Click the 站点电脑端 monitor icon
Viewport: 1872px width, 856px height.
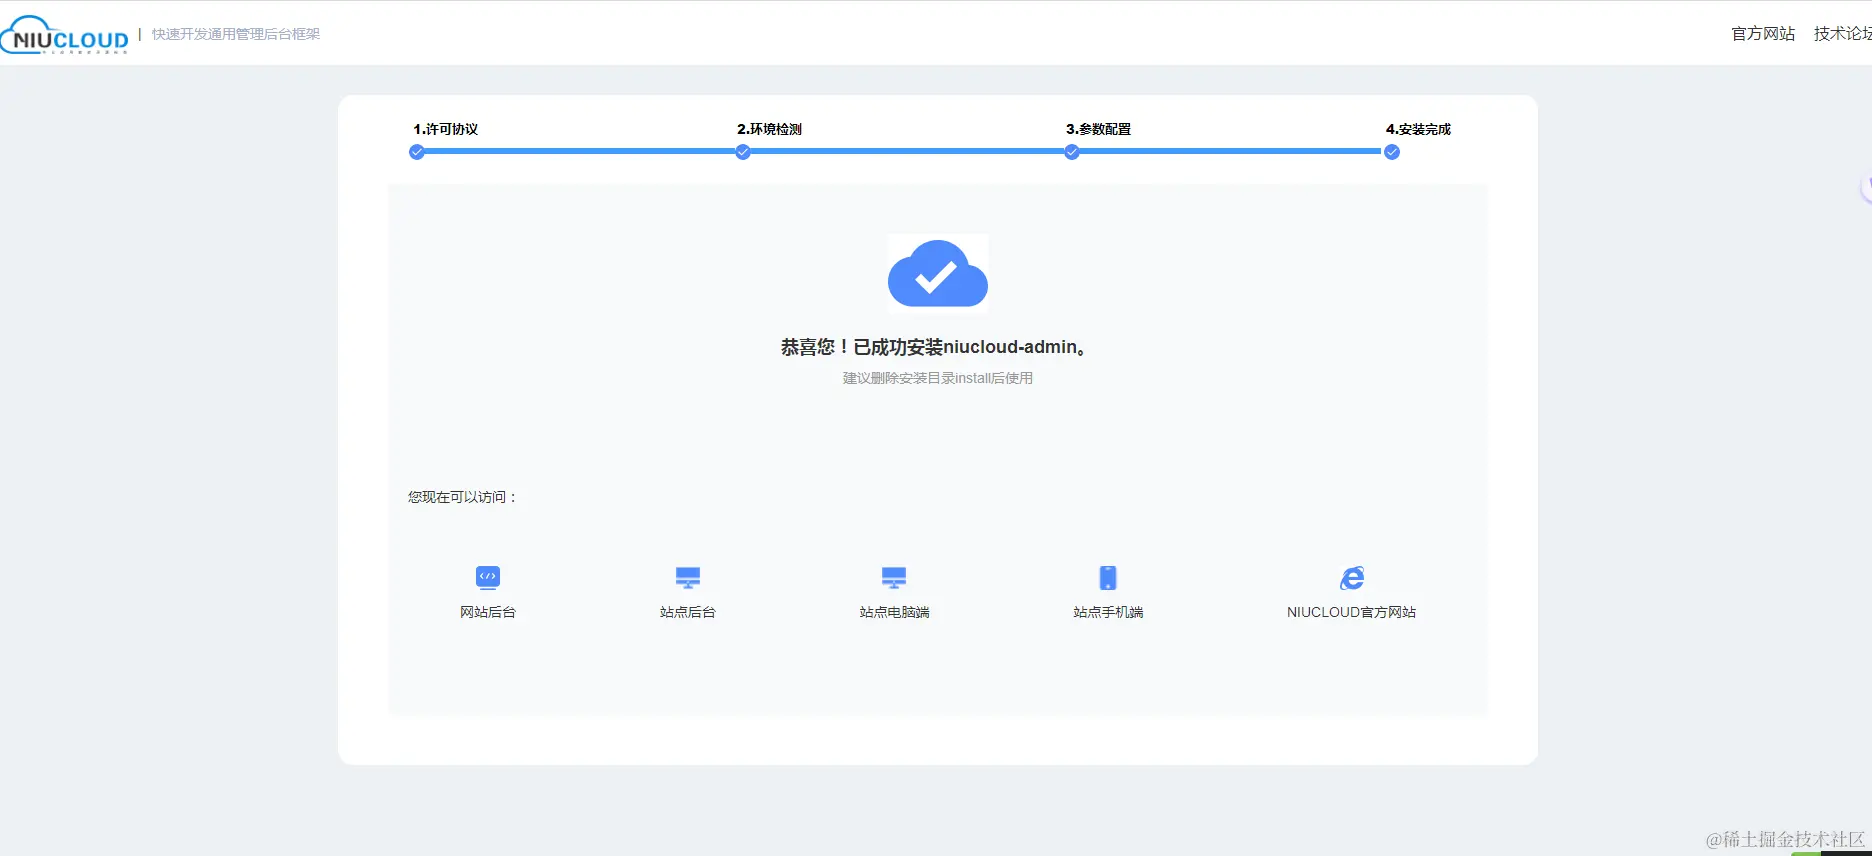pos(894,577)
